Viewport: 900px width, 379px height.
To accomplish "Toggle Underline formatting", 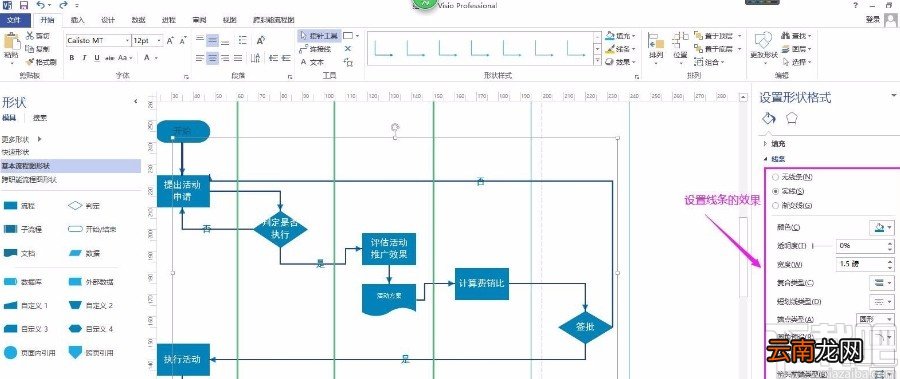I will 97,57.
